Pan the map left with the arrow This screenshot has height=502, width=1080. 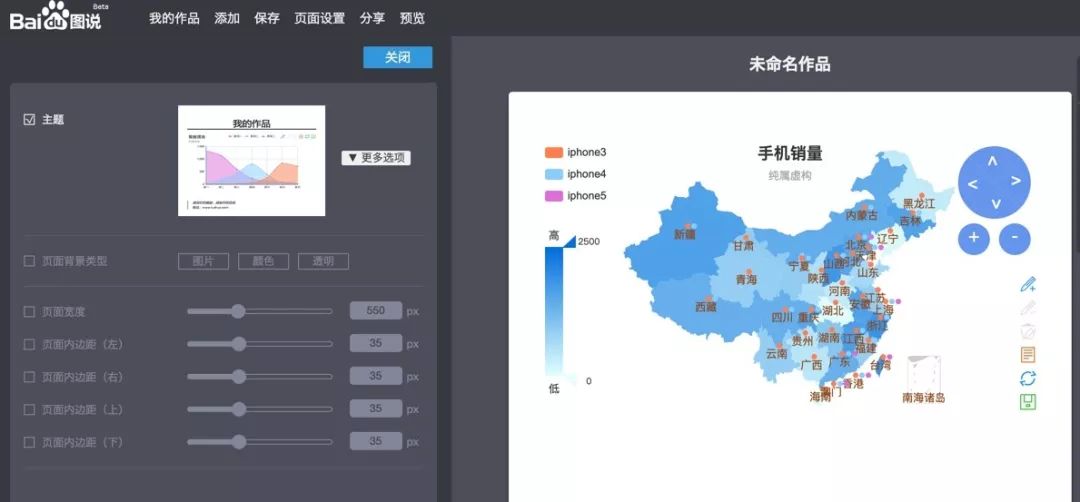973,184
